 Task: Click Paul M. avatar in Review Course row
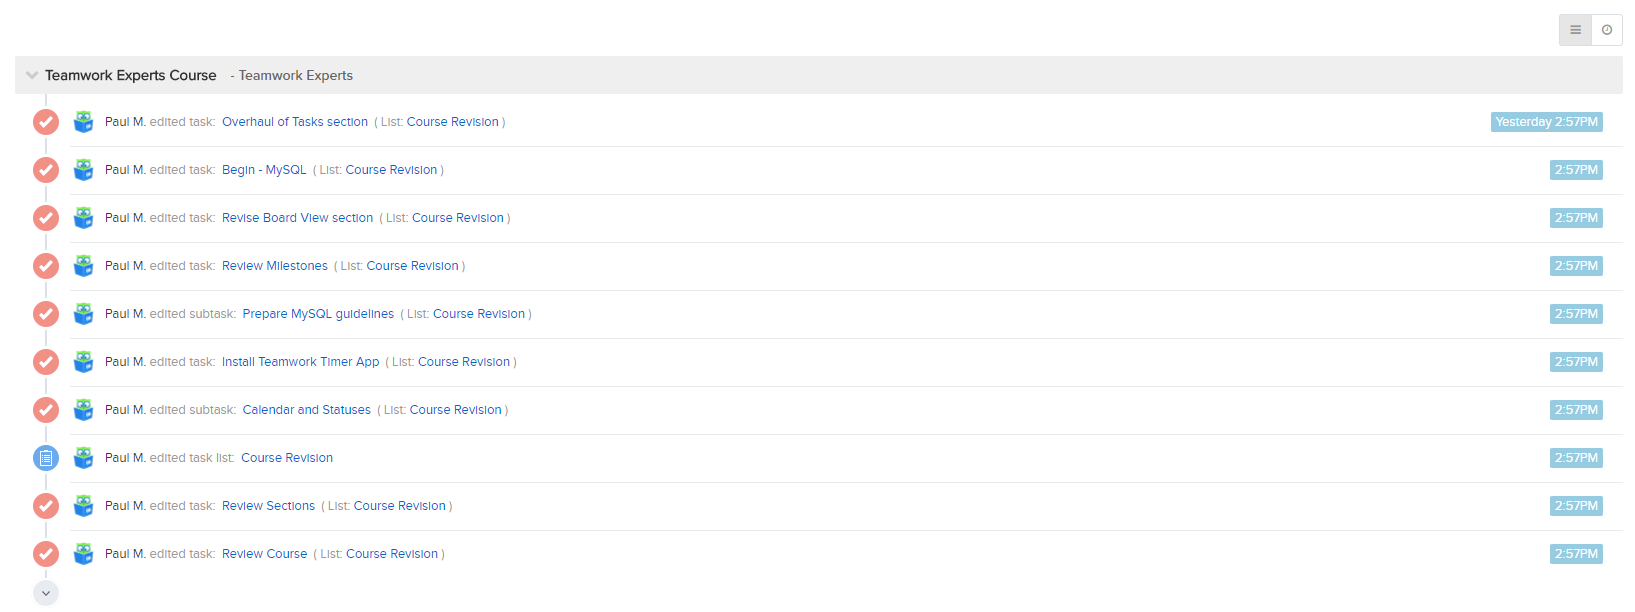tap(84, 554)
